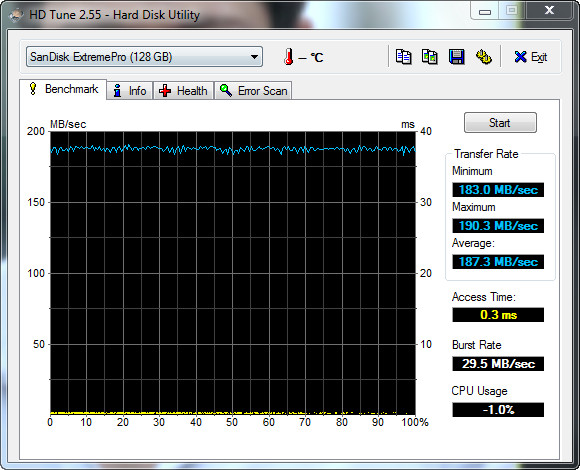Close the HD Tune window
The width and height of the screenshot is (580, 470).
pos(550,10)
